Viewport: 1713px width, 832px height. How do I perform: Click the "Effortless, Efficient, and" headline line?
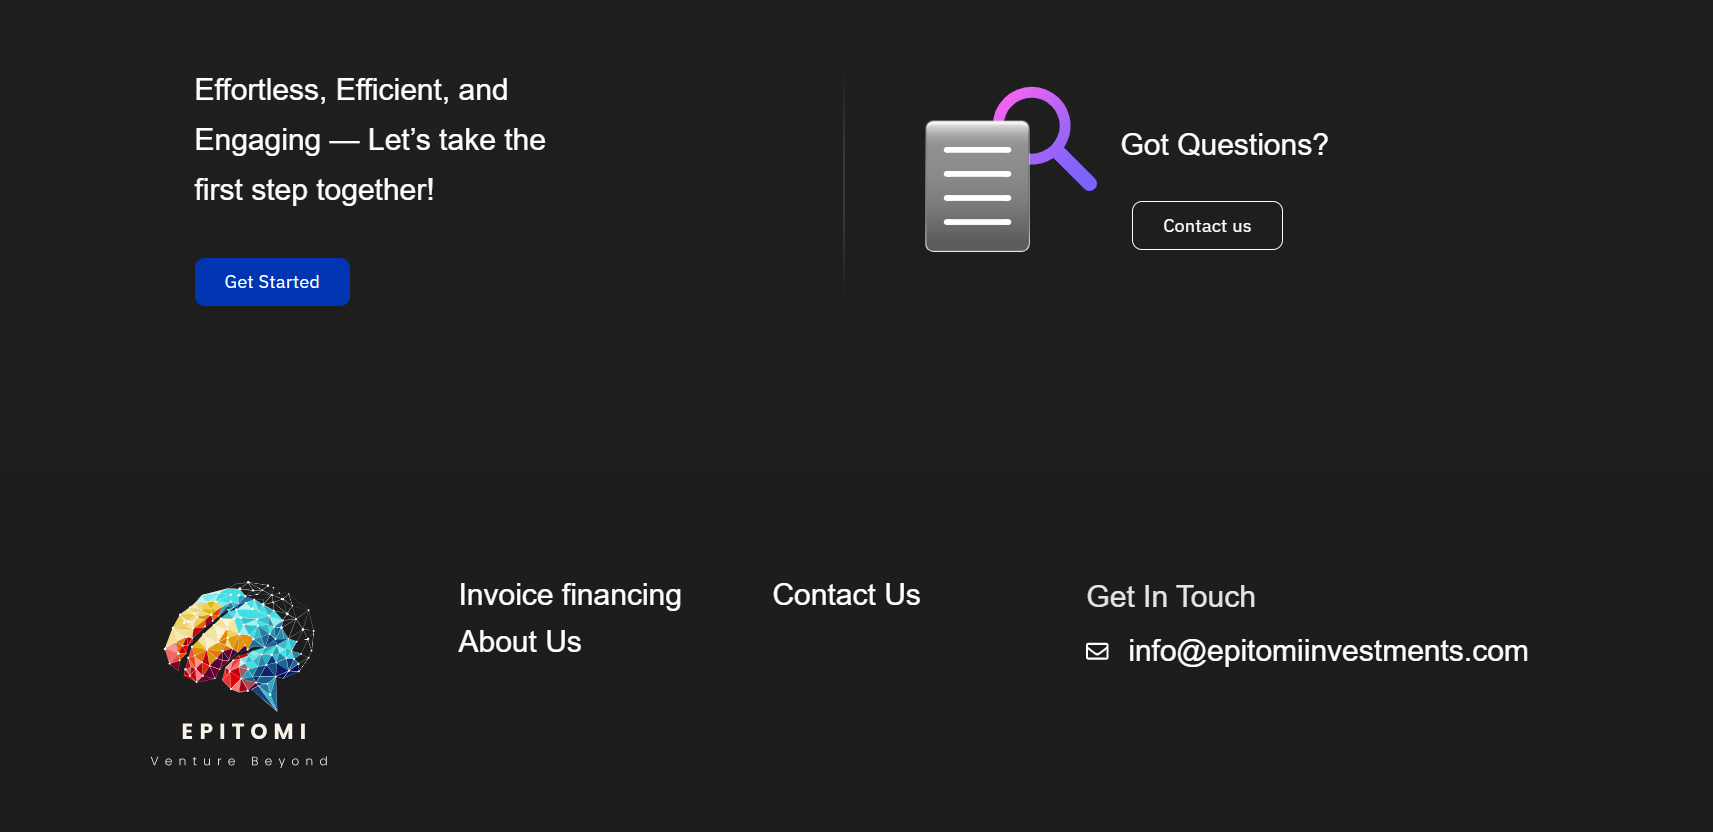tap(351, 90)
